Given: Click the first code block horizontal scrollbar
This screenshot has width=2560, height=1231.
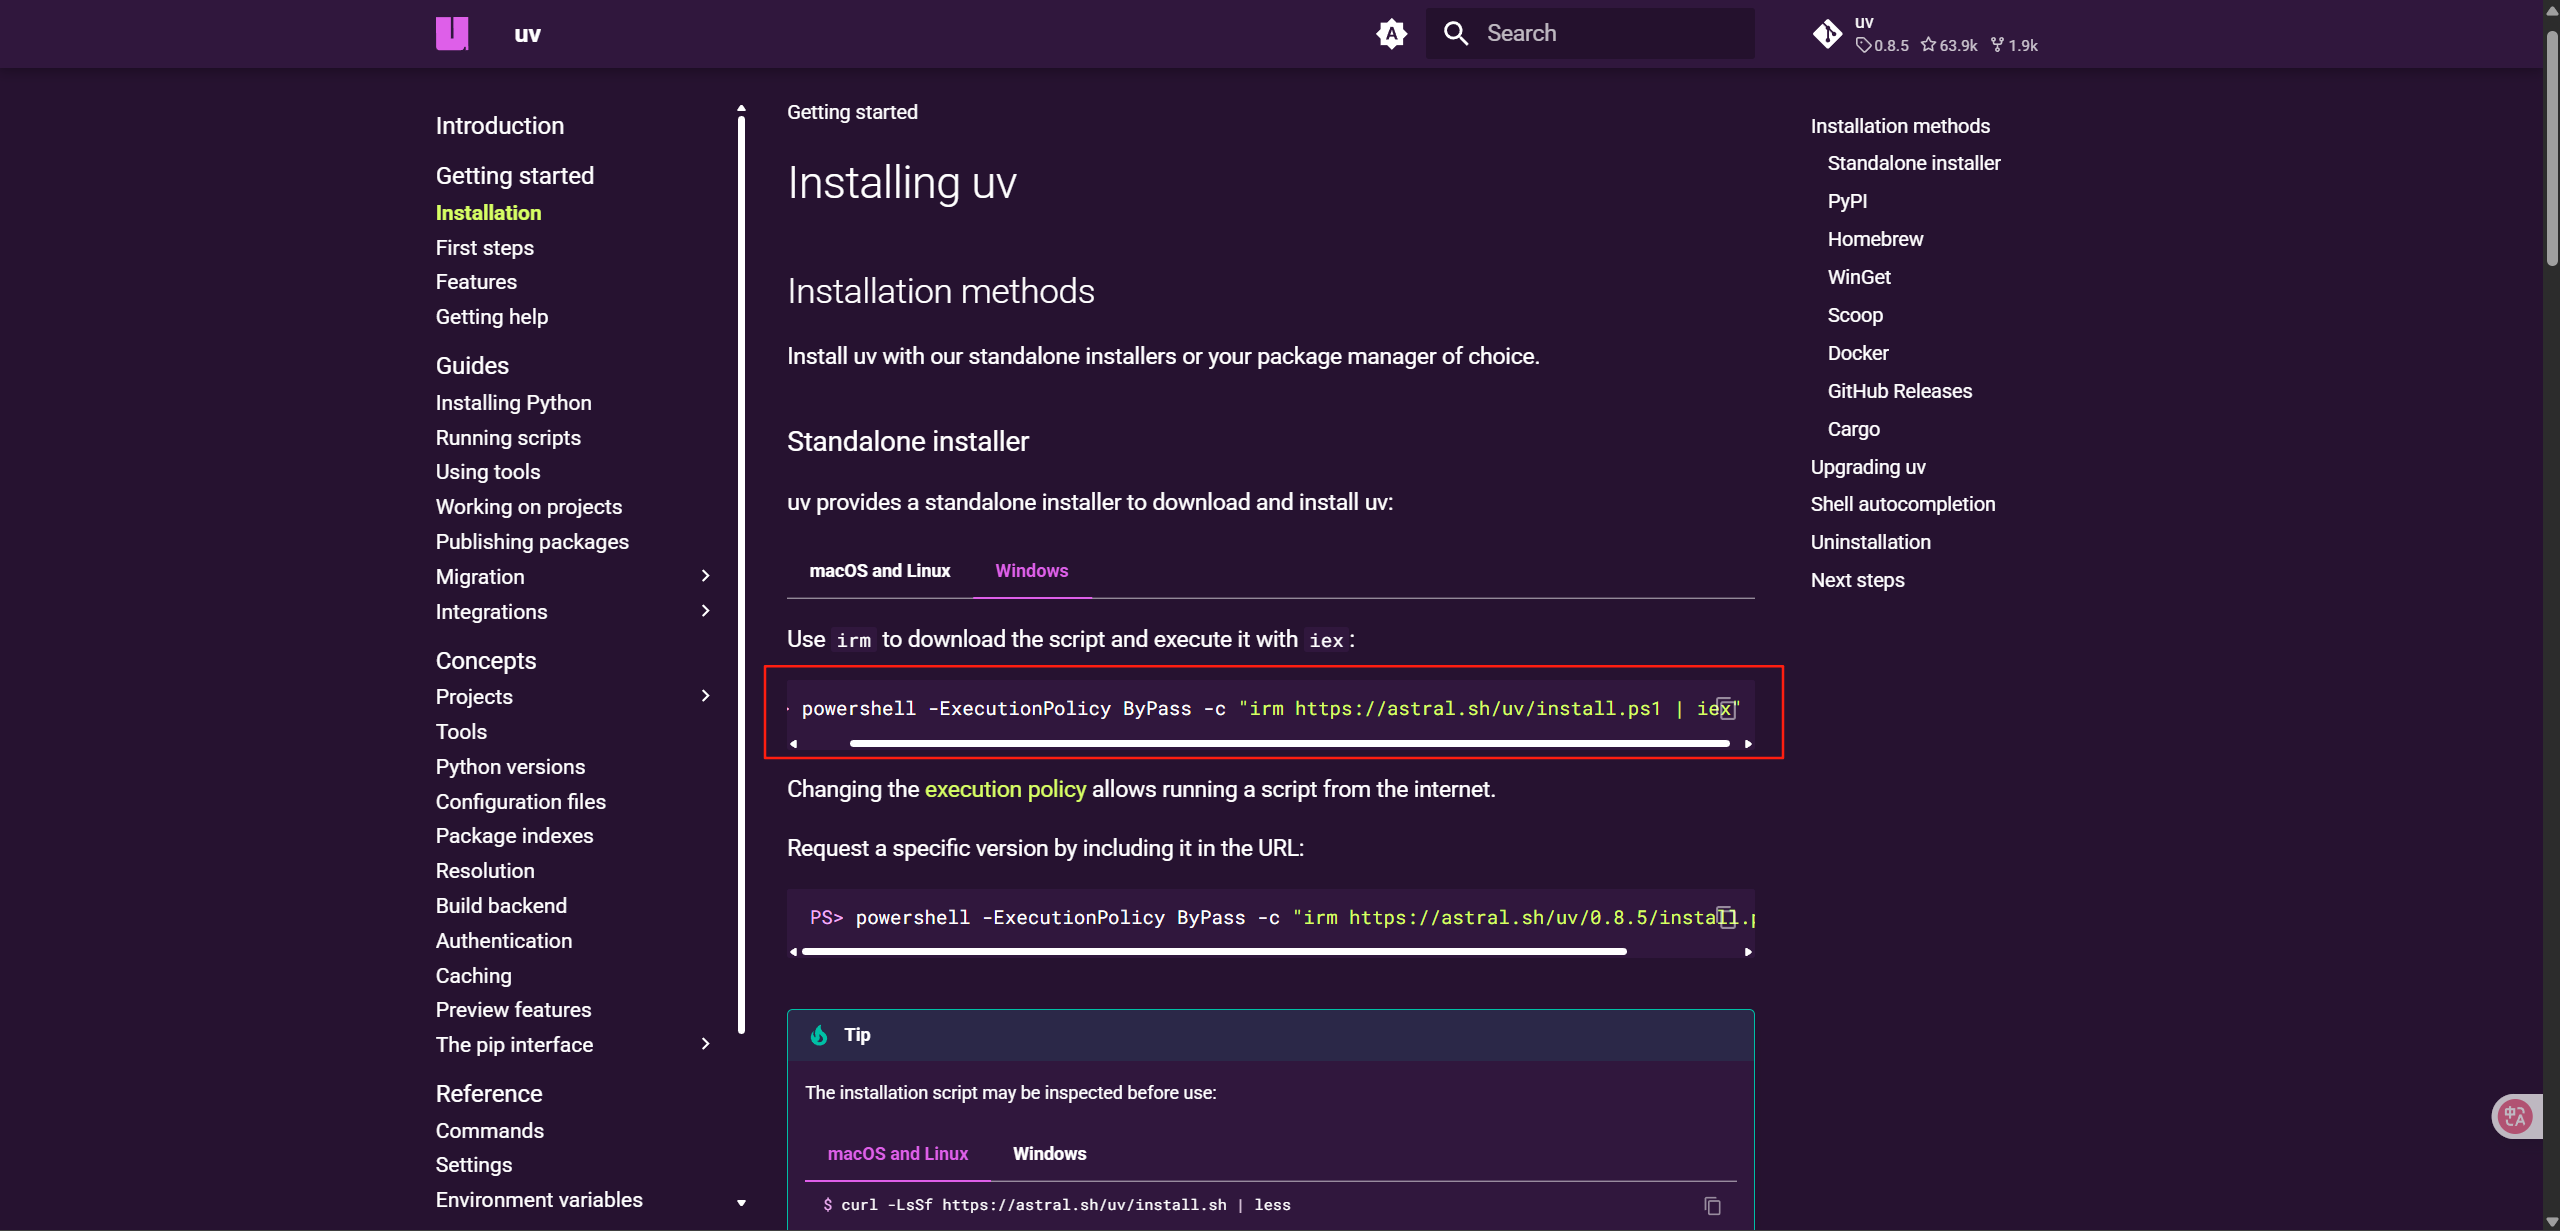Looking at the screenshot, I should [x=1288, y=743].
